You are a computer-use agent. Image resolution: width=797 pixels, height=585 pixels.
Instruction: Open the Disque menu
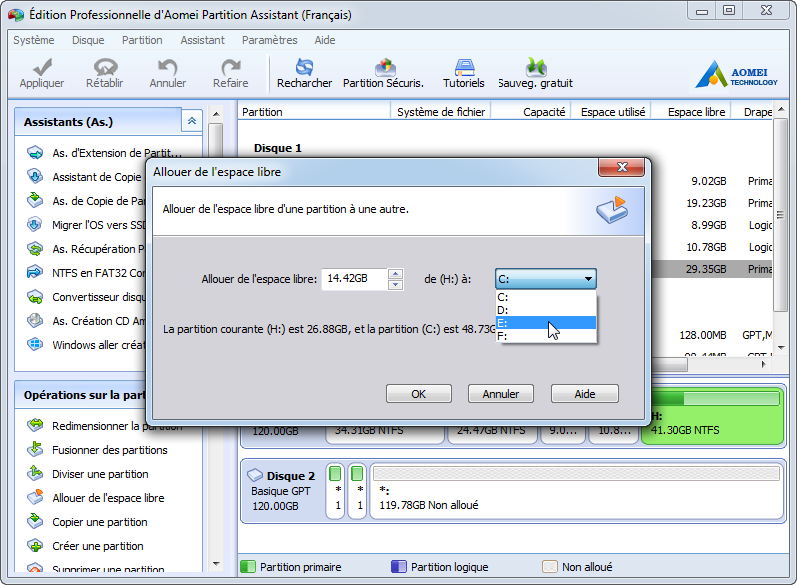(88, 40)
